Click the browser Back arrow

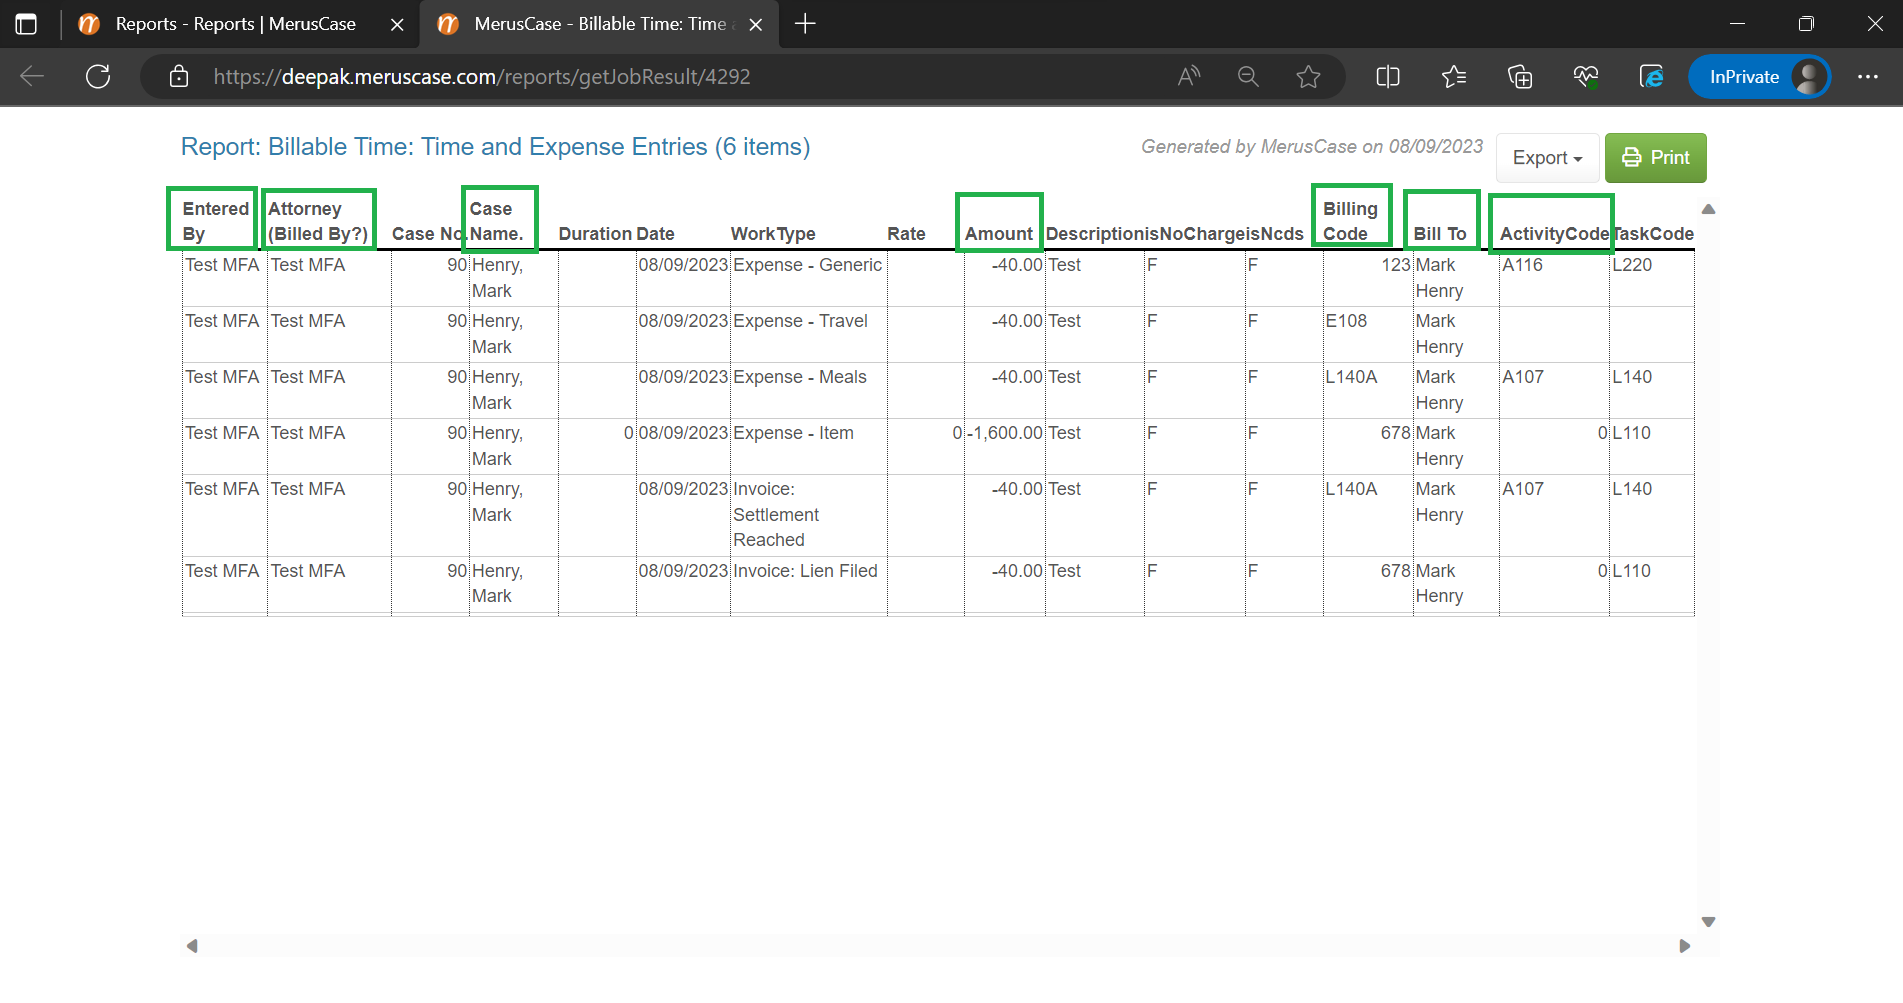(x=32, y=77)
